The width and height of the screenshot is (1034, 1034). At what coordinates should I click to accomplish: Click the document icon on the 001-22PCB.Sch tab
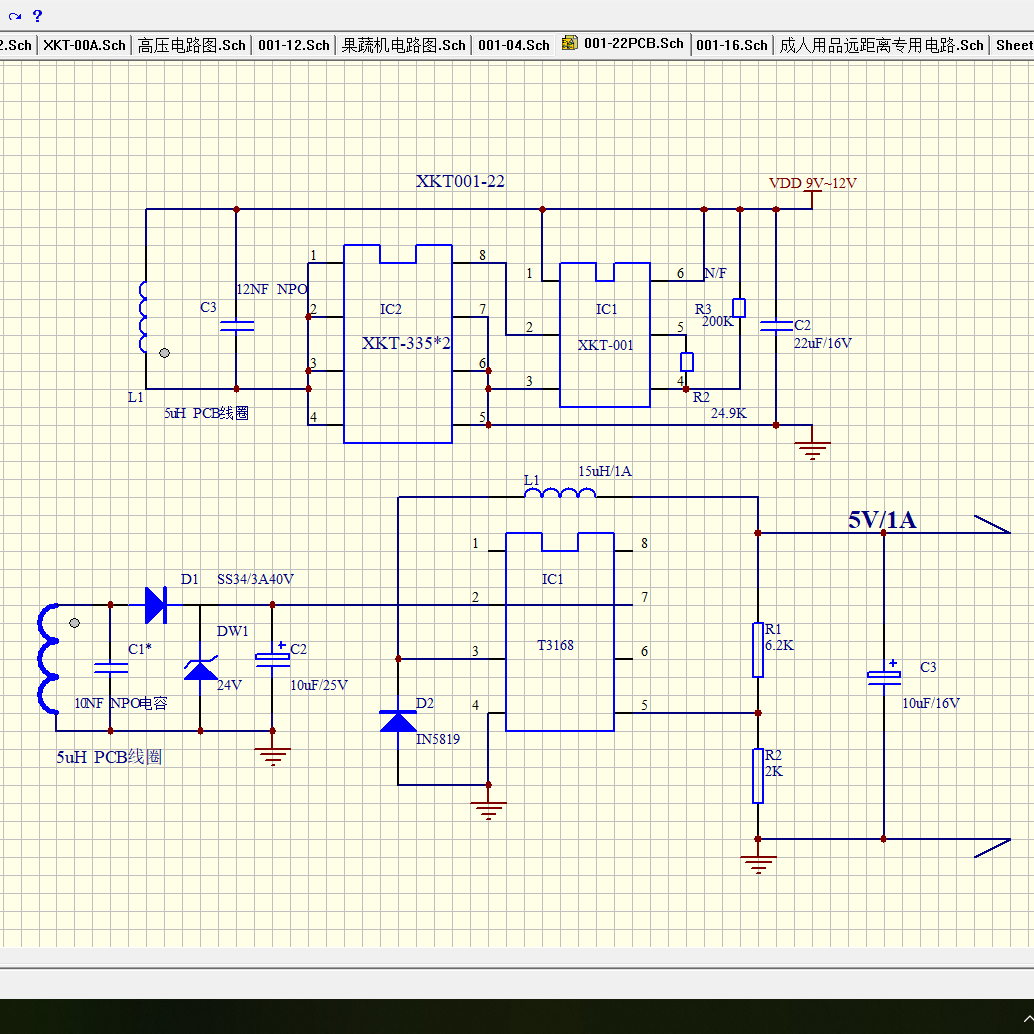(569, 44)
